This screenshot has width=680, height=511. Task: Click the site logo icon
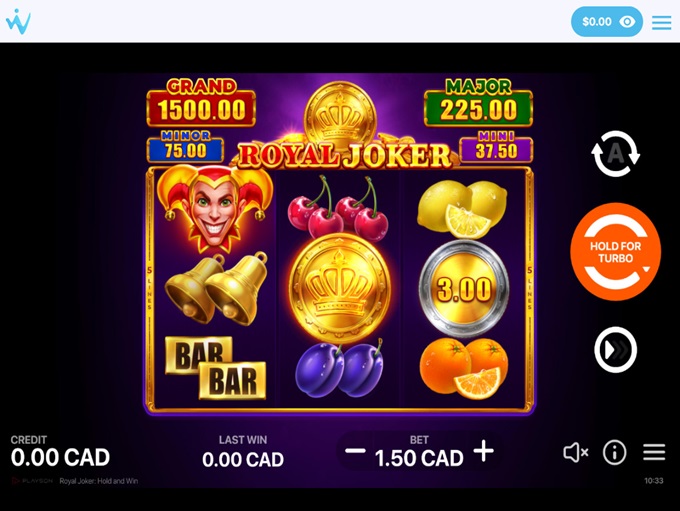(x=18, y=21)
